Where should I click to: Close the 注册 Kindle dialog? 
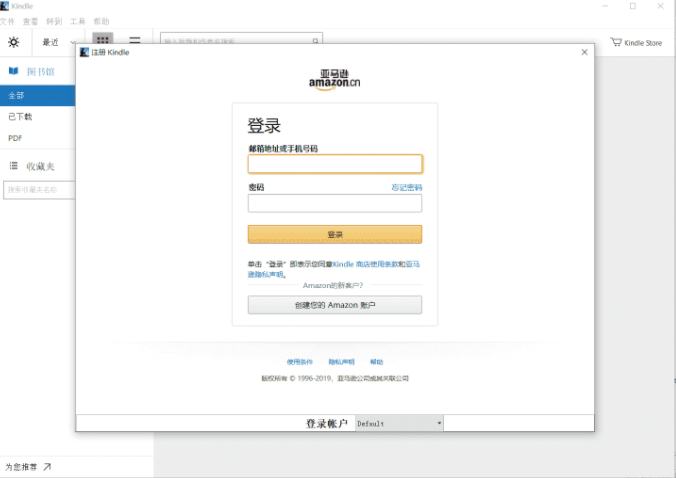(584, 52)
